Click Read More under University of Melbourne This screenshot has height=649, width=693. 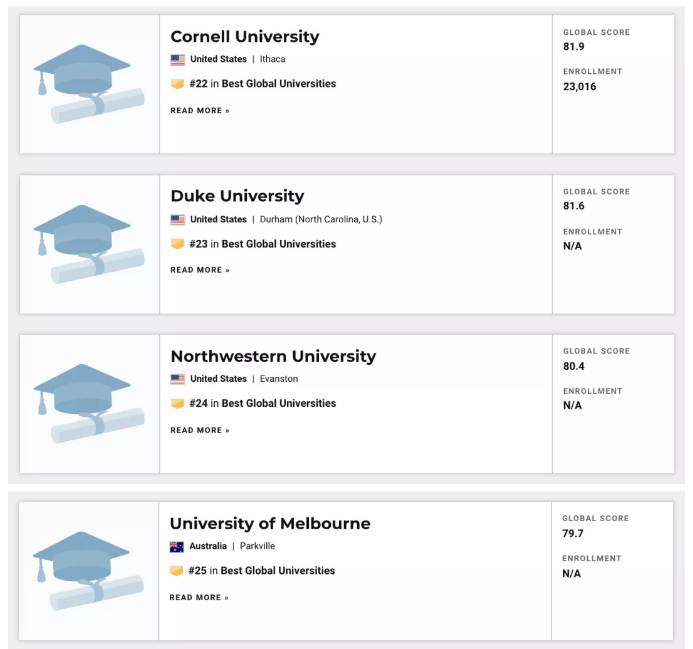tap(199, 597)
